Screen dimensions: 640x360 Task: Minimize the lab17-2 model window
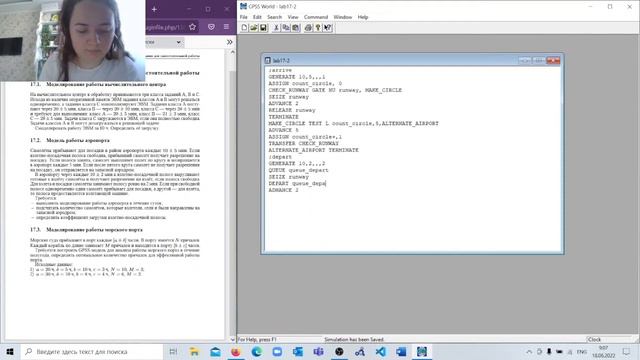click(x=524, y=60)
